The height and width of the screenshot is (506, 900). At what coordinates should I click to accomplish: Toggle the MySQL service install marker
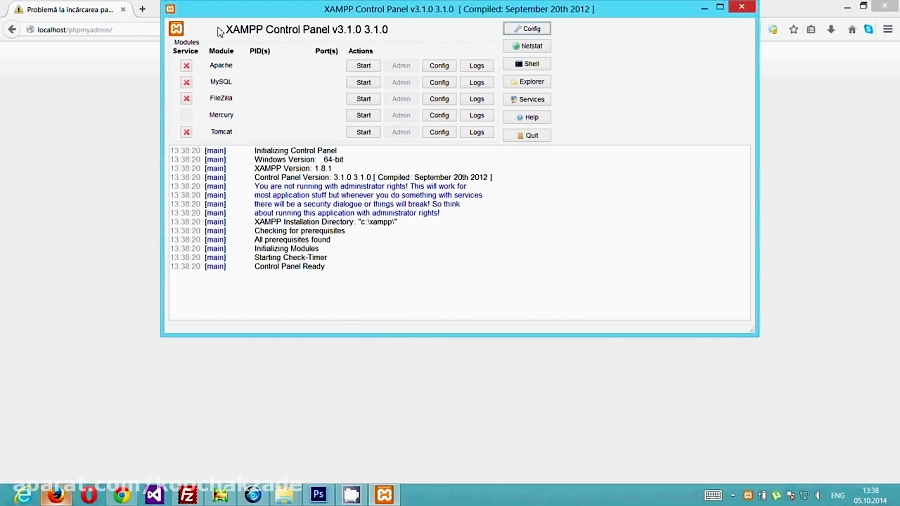click(x=186, y=82)
